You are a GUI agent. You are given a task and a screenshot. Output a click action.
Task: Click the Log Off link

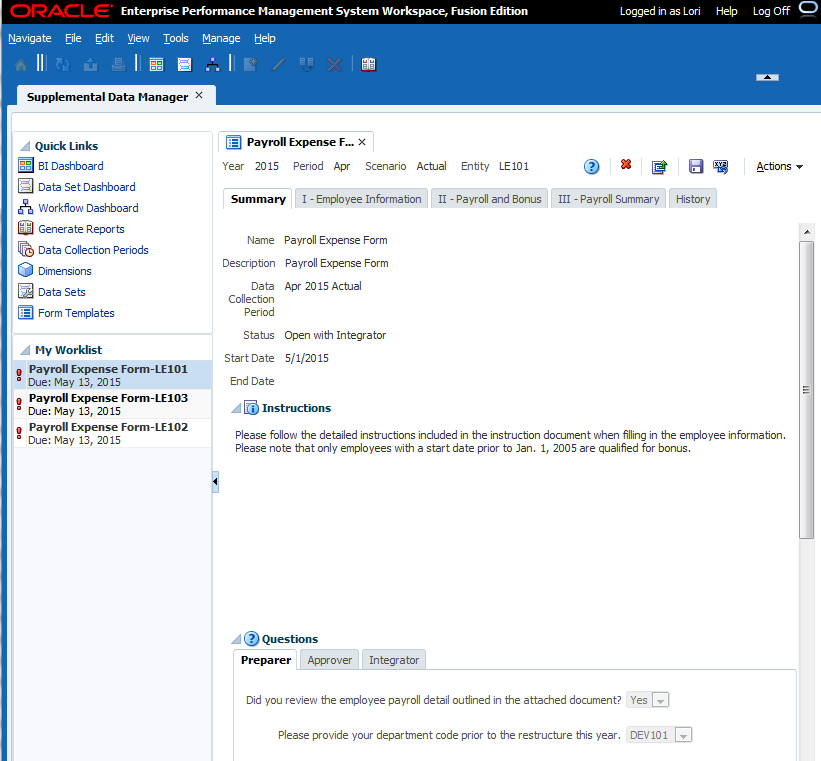(x=770, y=11)
